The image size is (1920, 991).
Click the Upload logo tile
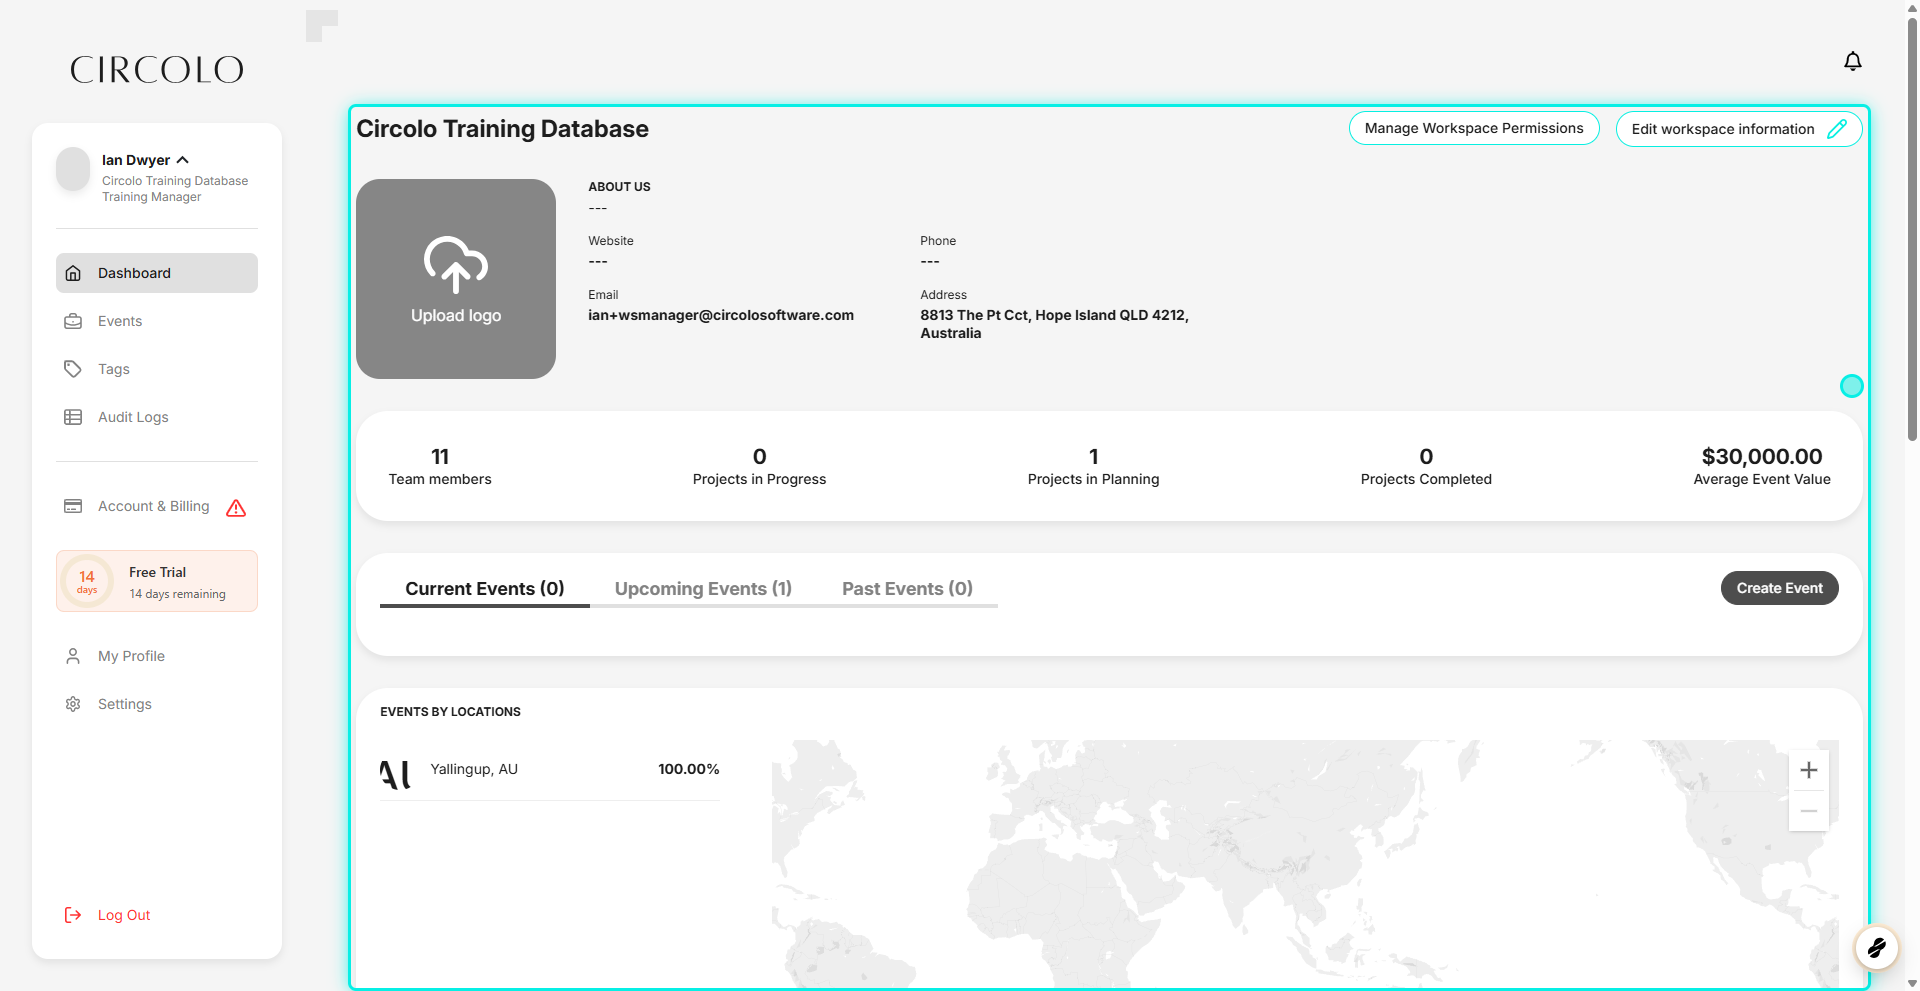(456, 279)
